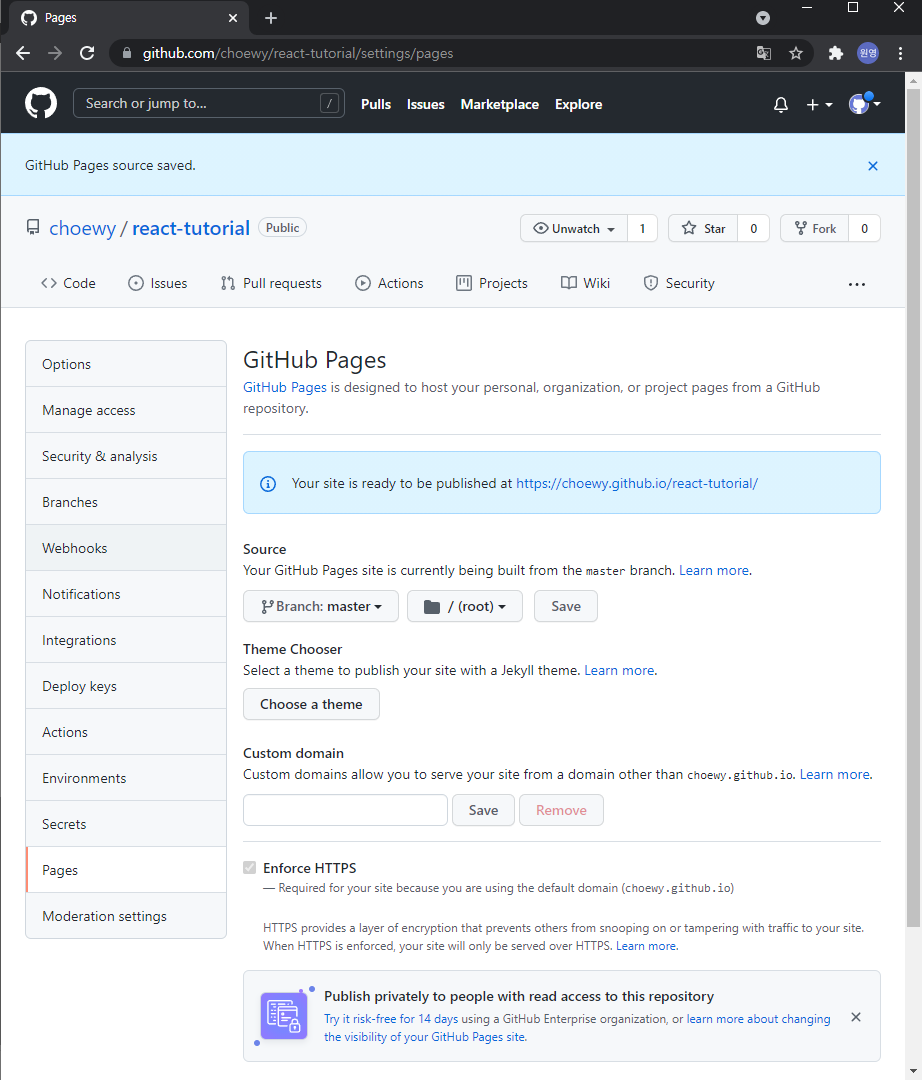Switch to the repository Issues tab

click(158, 283)
